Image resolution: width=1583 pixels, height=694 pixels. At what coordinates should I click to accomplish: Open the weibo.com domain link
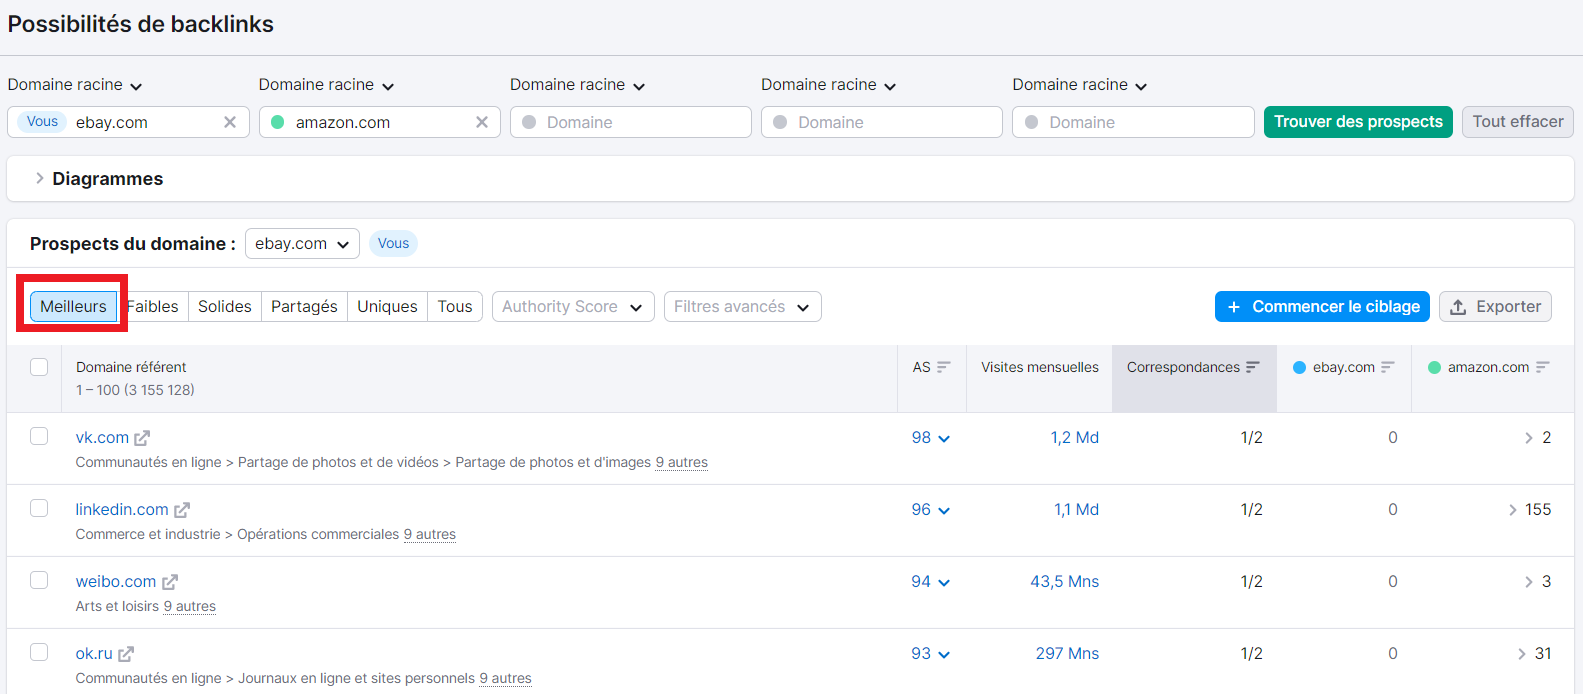116,582
